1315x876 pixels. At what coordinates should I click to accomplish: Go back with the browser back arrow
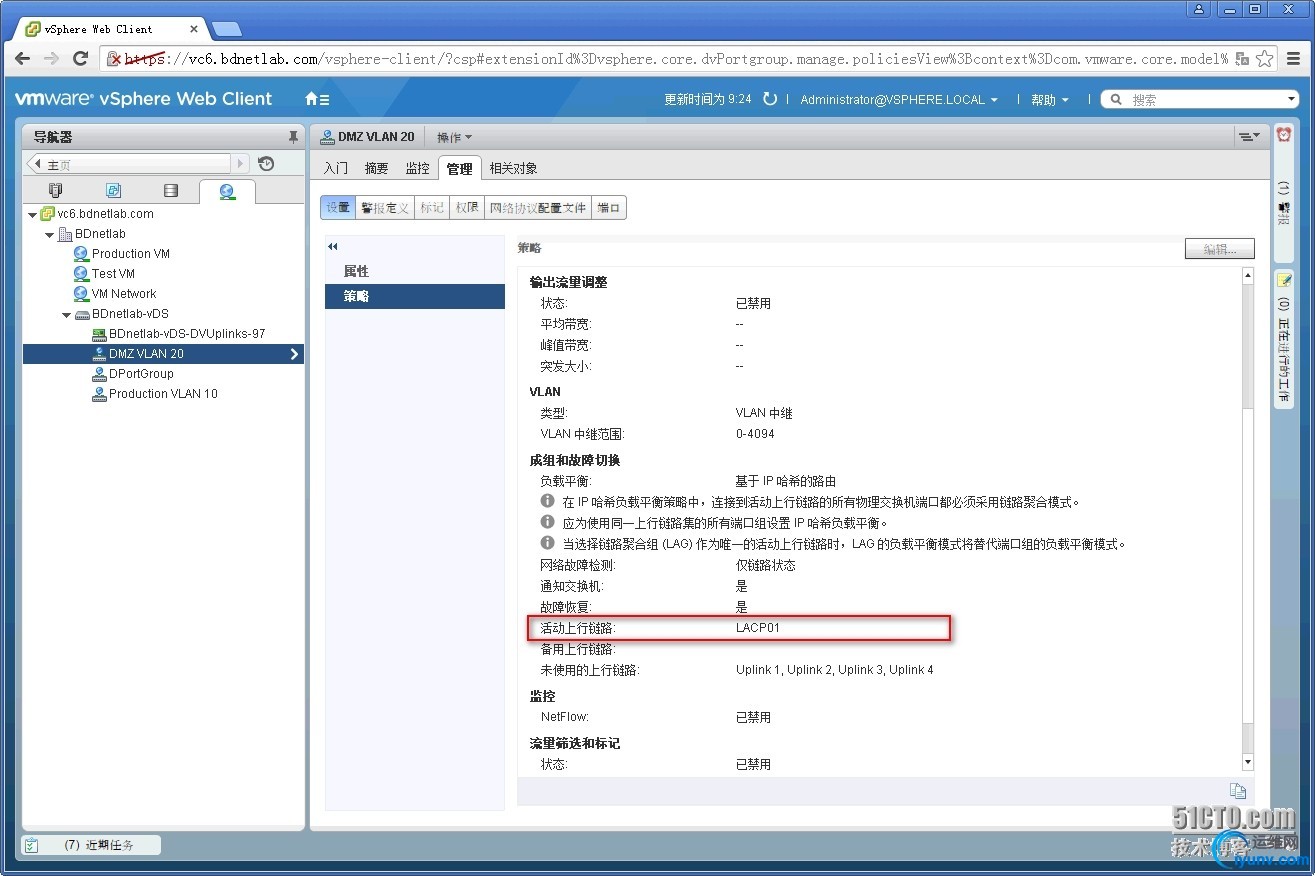pos(22,58)
